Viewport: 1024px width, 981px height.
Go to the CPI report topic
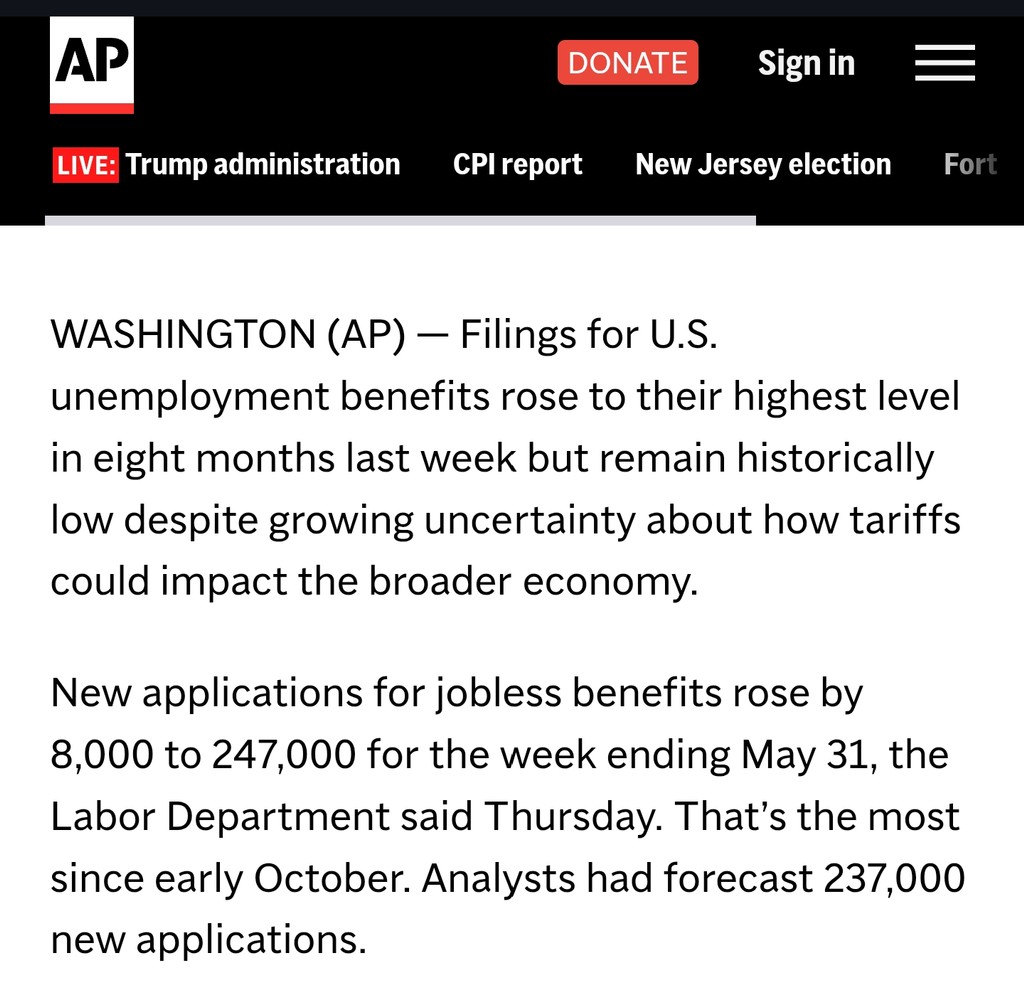[x=517, y=165]
